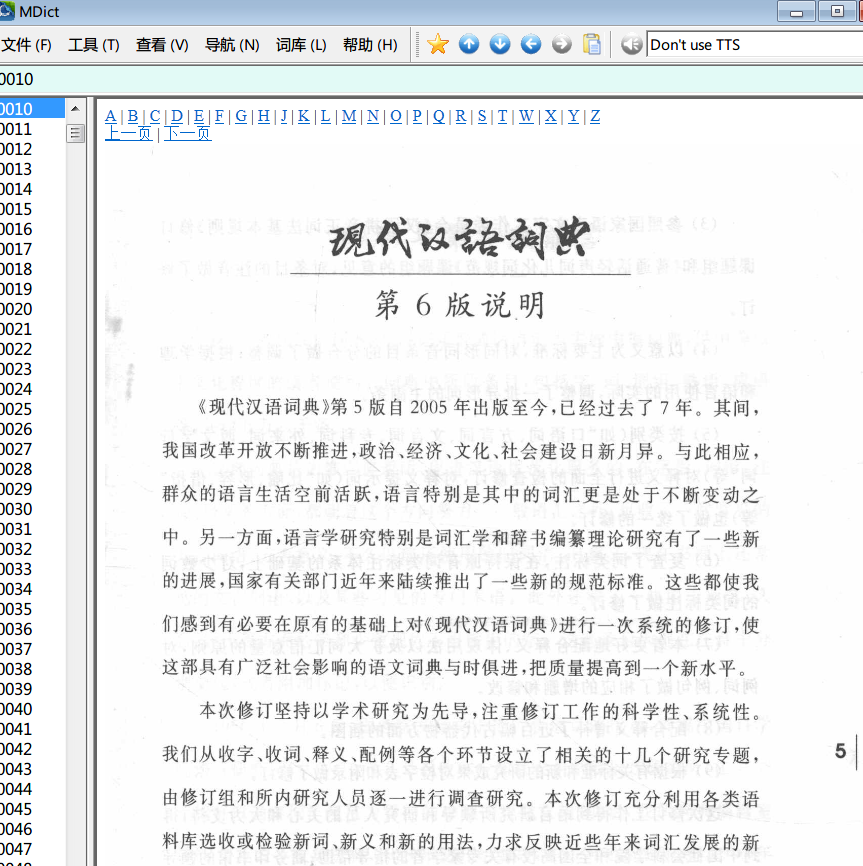Follow the letter L index link
The width and height of the screenshot is (863, 866).
[x=325, y=116]
